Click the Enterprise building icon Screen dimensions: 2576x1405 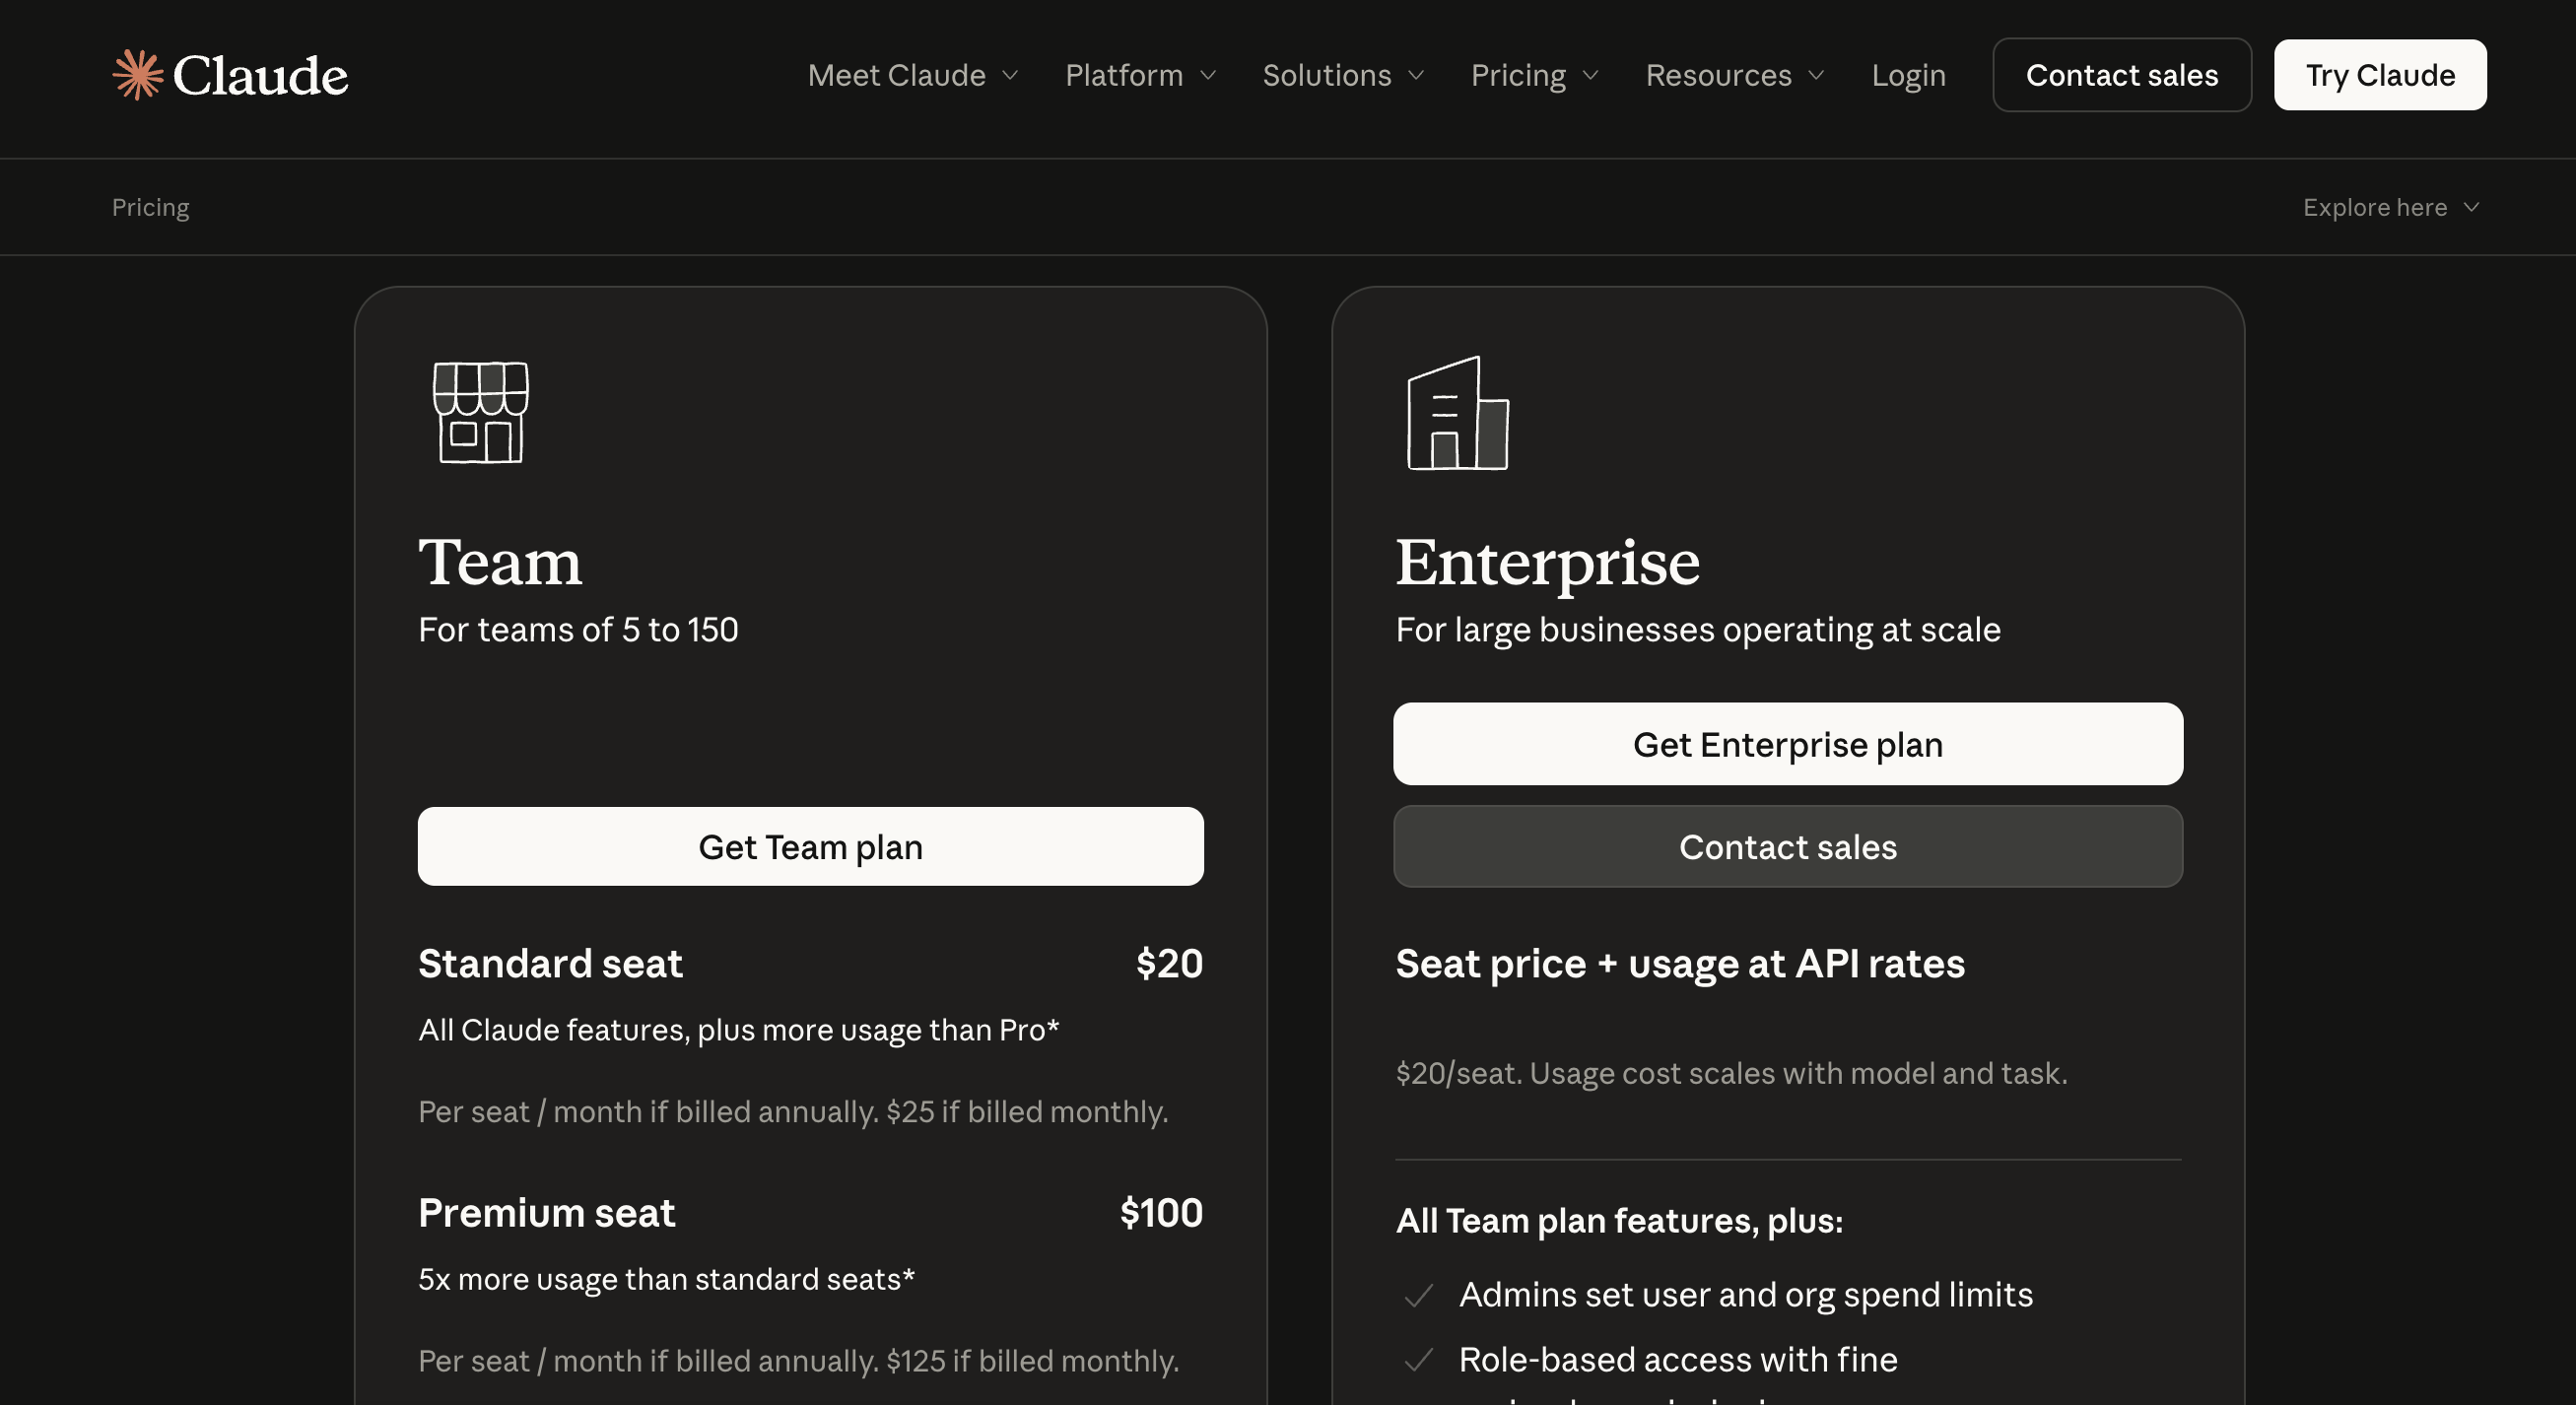[x=1458, y=412]
